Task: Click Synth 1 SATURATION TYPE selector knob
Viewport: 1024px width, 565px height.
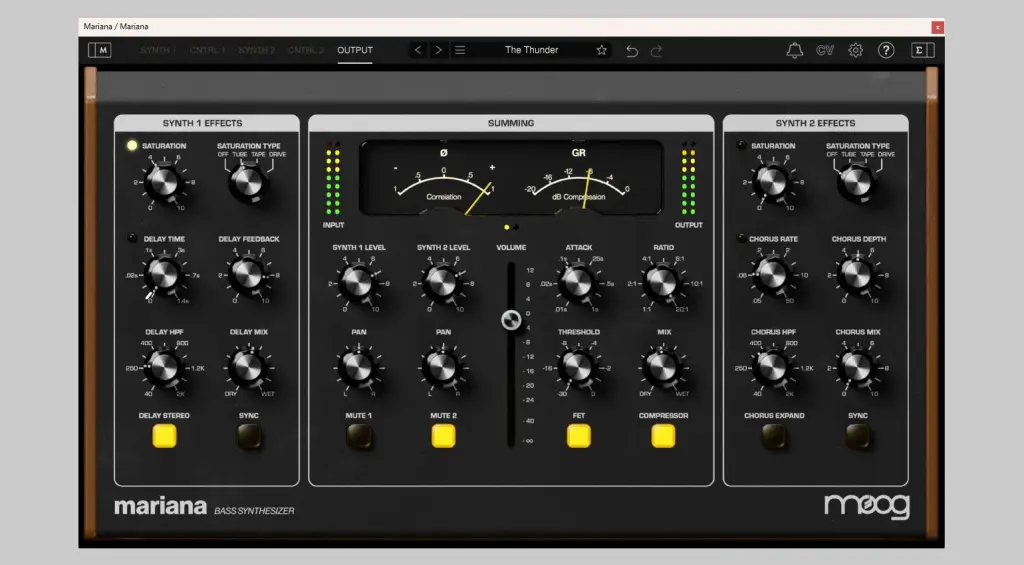Action: (248, 182)
